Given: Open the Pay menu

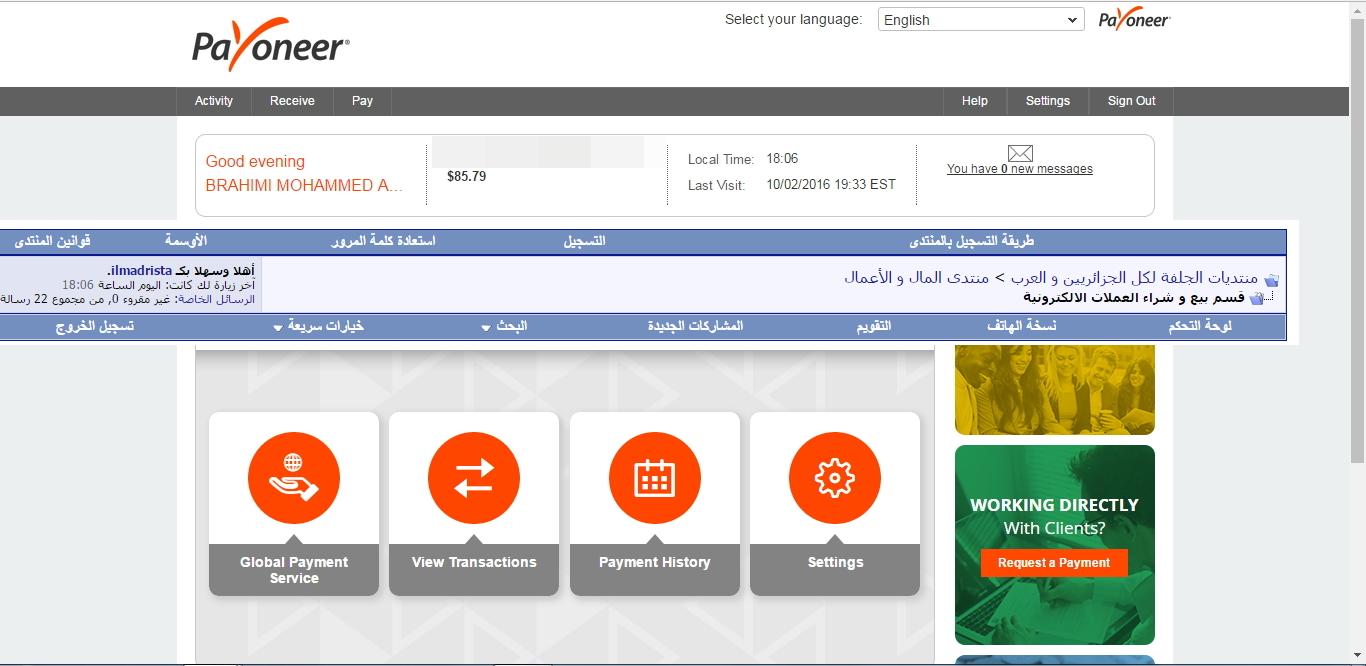Looking at the screenshot, I should (362, 101).
